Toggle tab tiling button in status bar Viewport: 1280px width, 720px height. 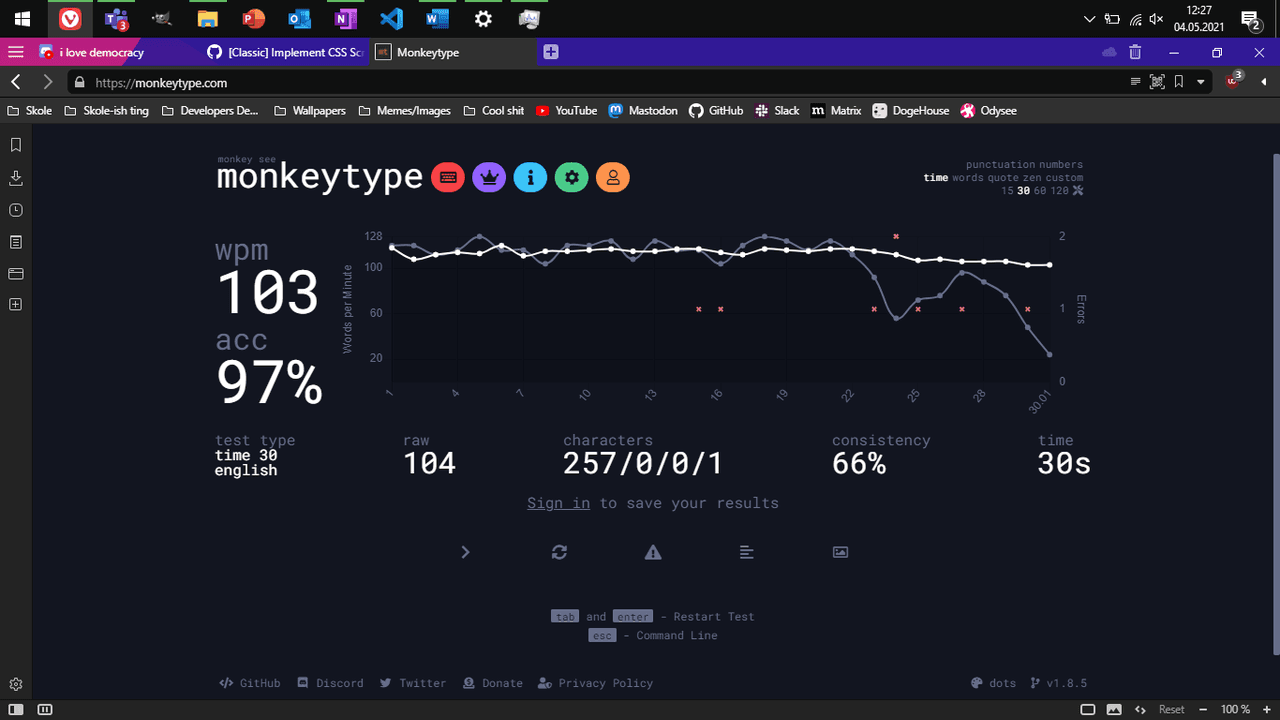pyautogui.click(x=1087, y=709)
